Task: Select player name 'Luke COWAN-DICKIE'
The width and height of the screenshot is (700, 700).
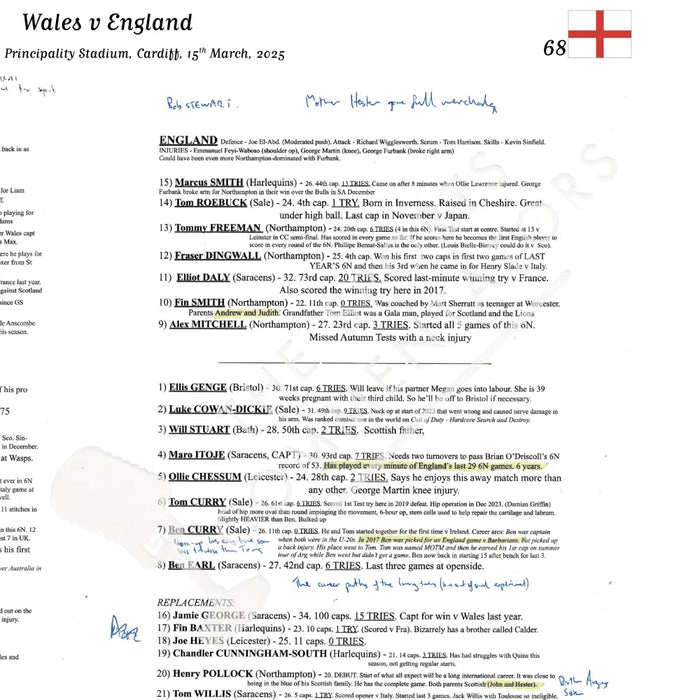Action: click(x=221, y=409)
